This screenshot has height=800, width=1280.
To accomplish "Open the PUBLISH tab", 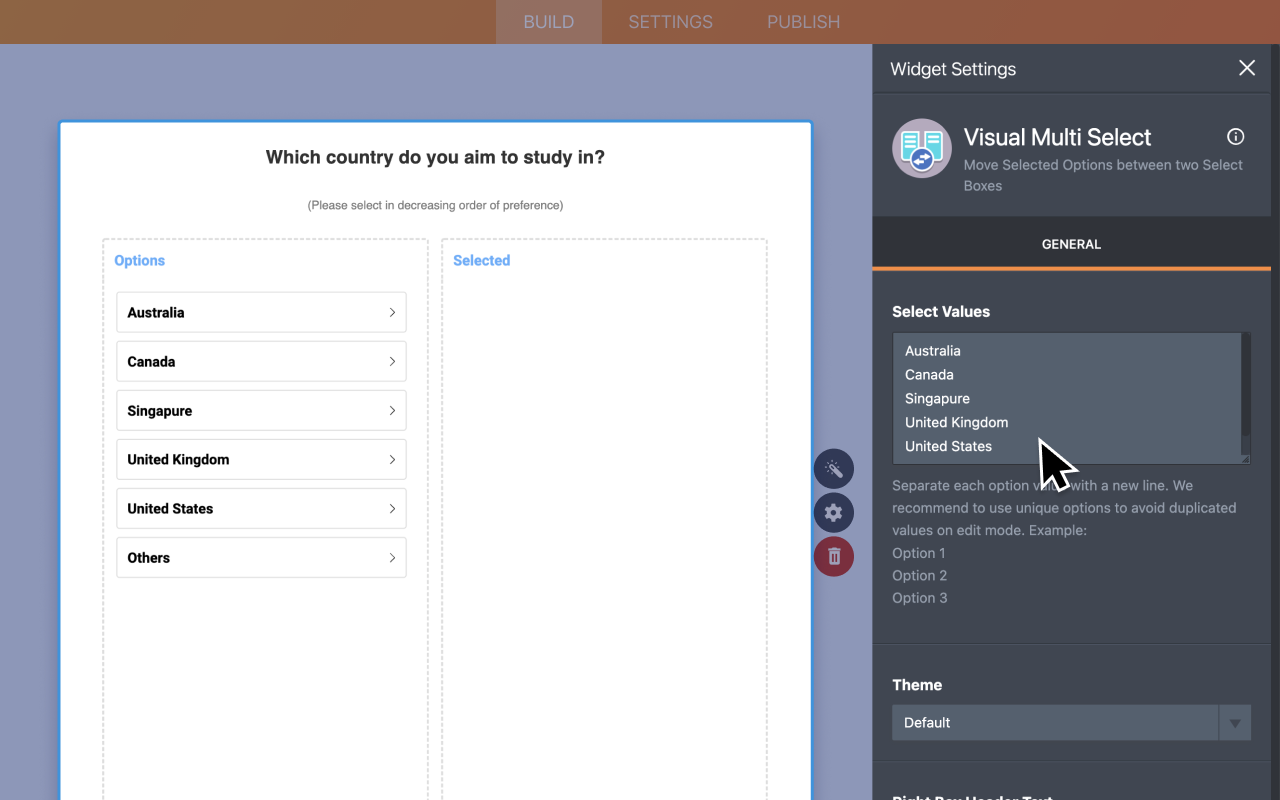I will click(x=803, y=21).
